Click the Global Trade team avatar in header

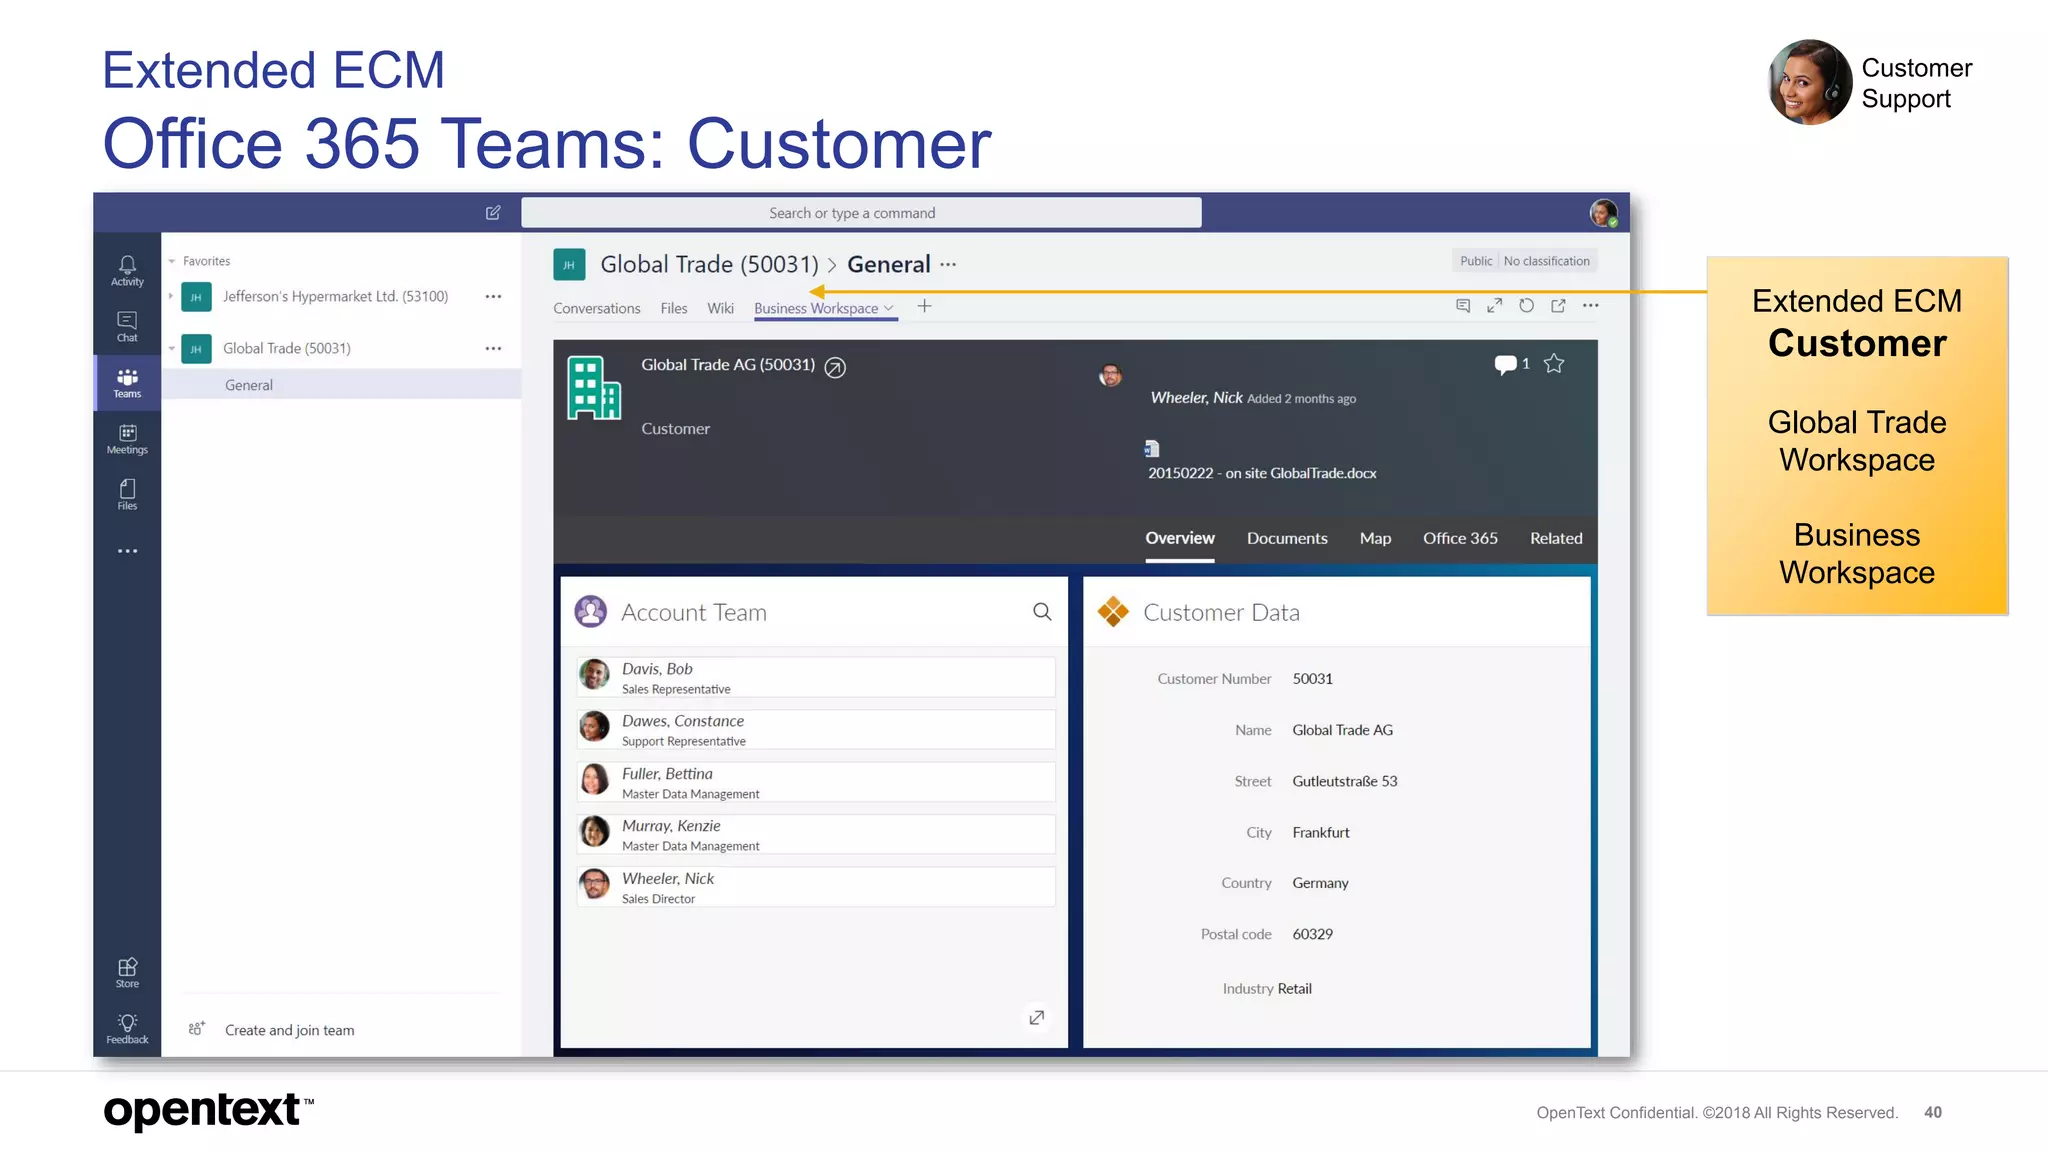click(x=569, y=265)
